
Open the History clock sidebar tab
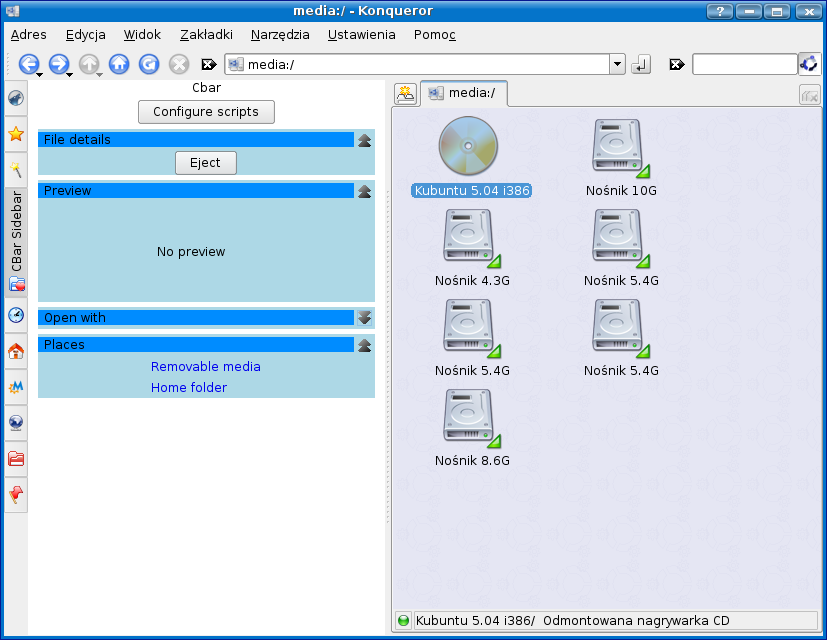(x=16, y=315)
